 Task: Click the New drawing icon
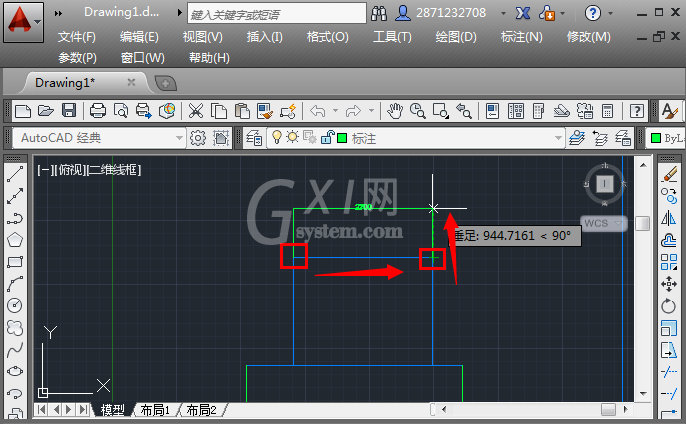coord(23,111)
